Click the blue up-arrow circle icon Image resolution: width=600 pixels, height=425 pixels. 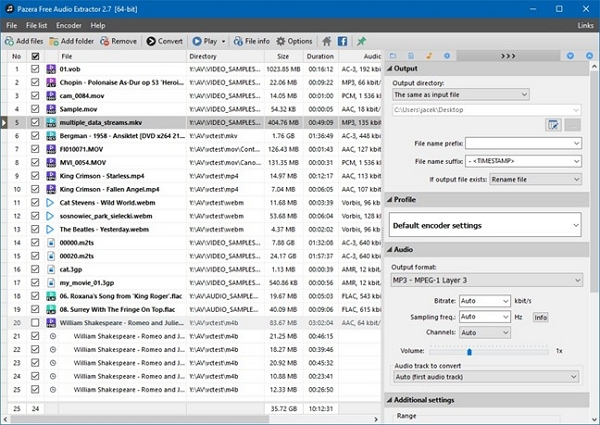[x=589, y=56]
